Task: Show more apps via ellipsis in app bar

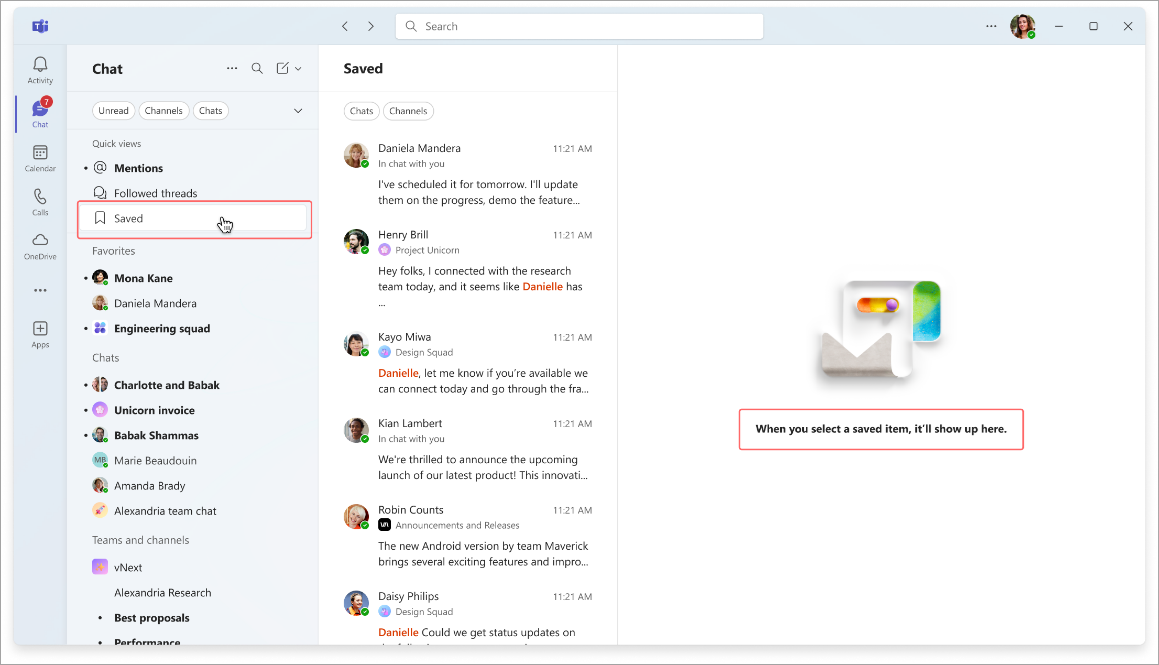Action: pyautogui.click(x=40, y=290)
